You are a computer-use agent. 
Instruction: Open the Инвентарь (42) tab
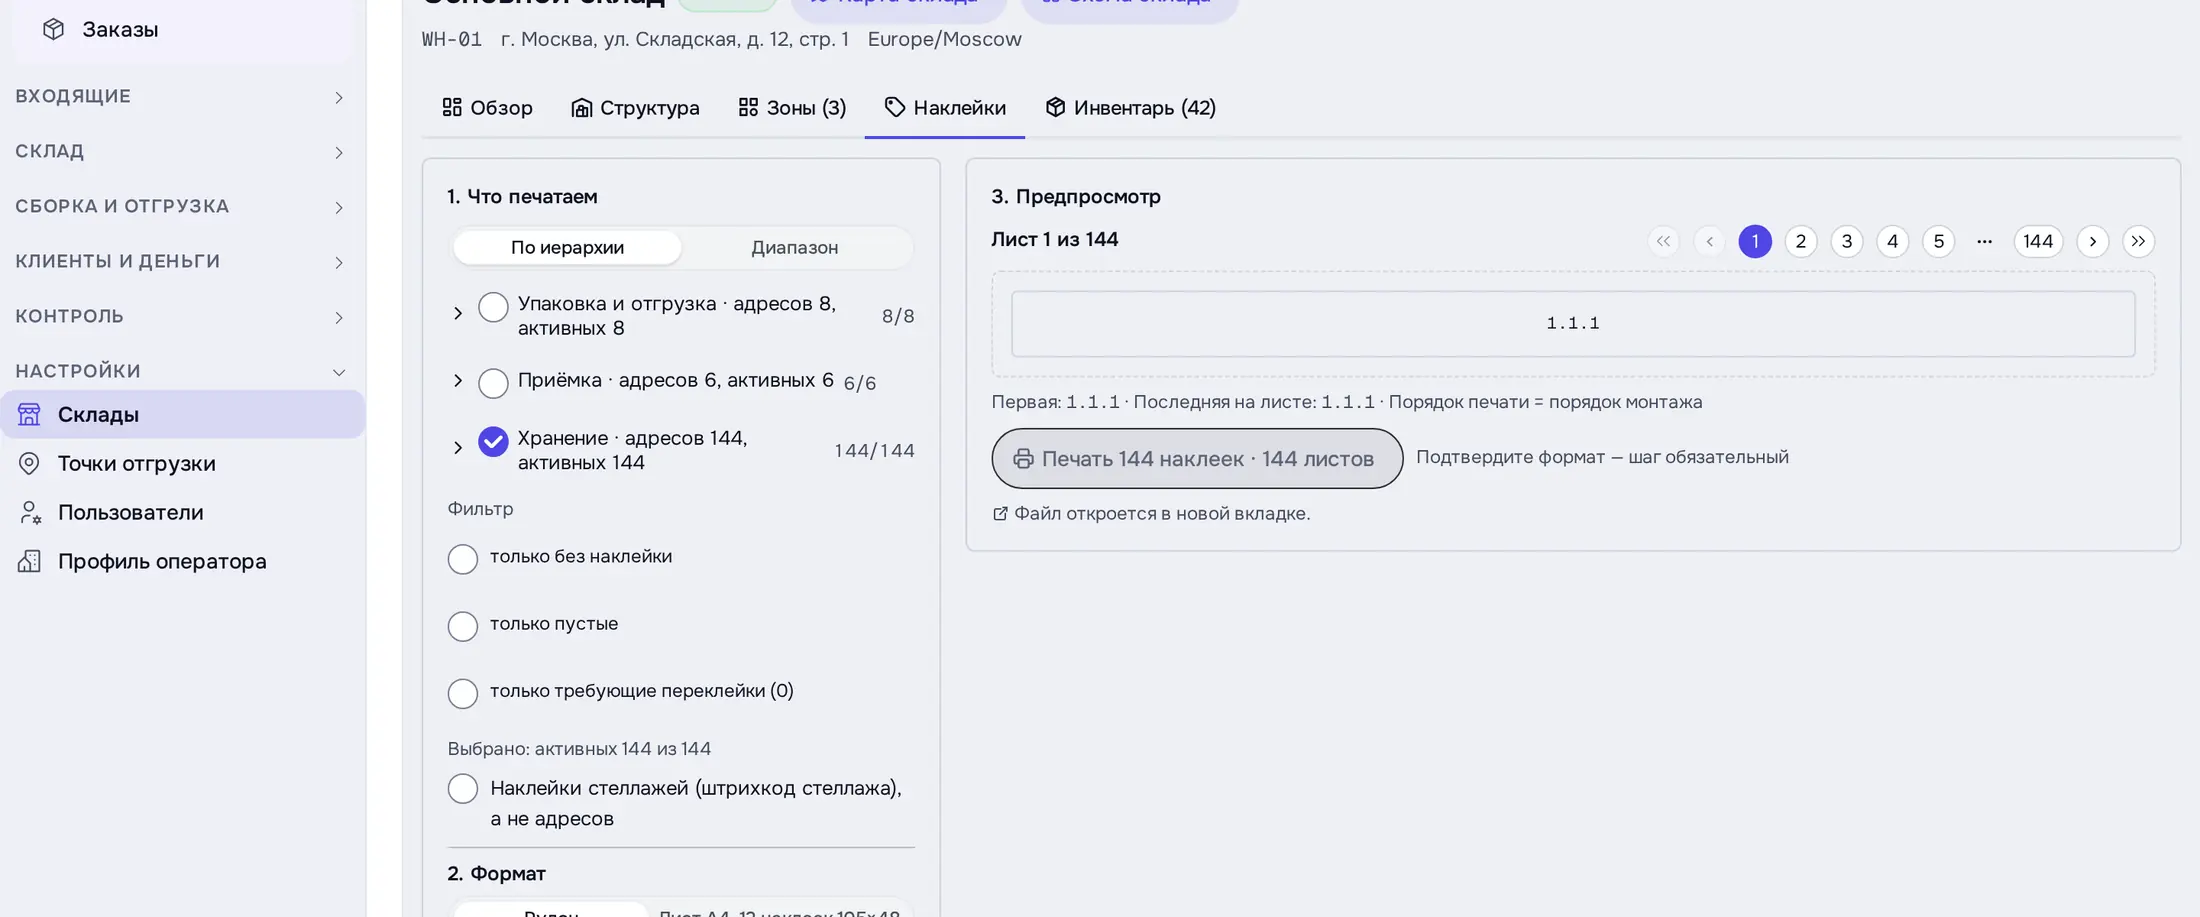(x=1130, y=108)
